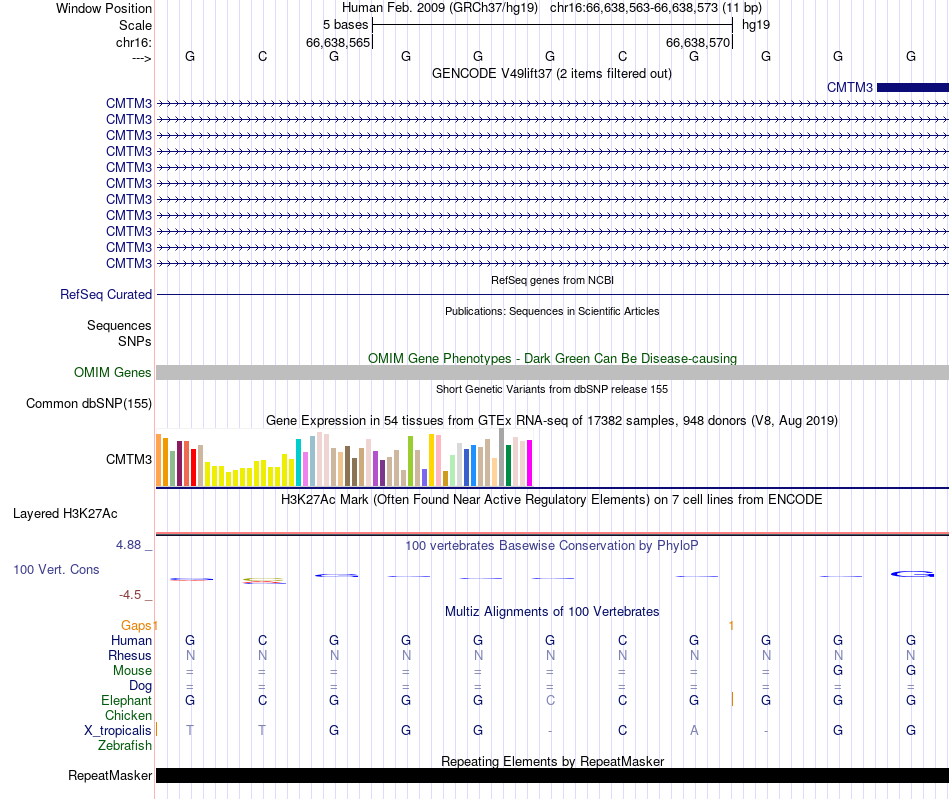This screenshot has width=950, height=799.
Task: Click the 'hg19' label beside scale bar
Action: (x=756, y=25)
